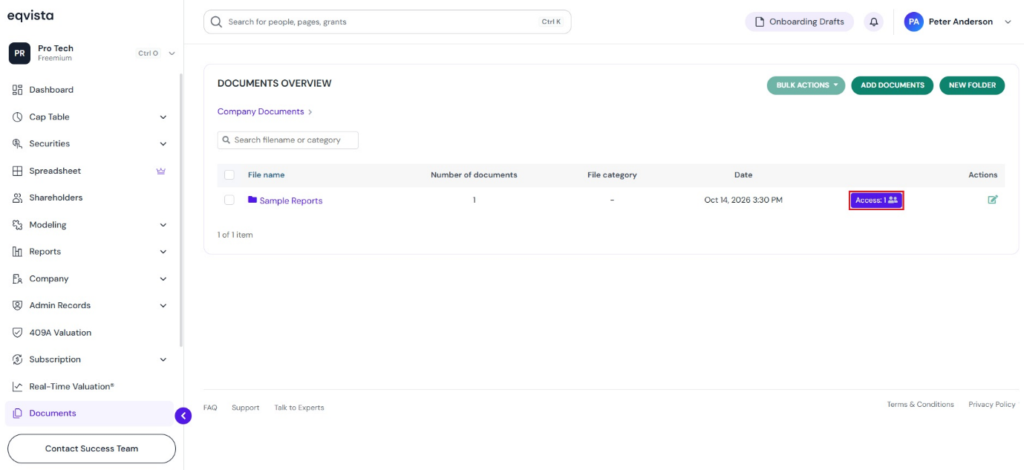The image size is (1024, 470).
Task: Focus the Search filename or category field
Action: tap(288, 140)
